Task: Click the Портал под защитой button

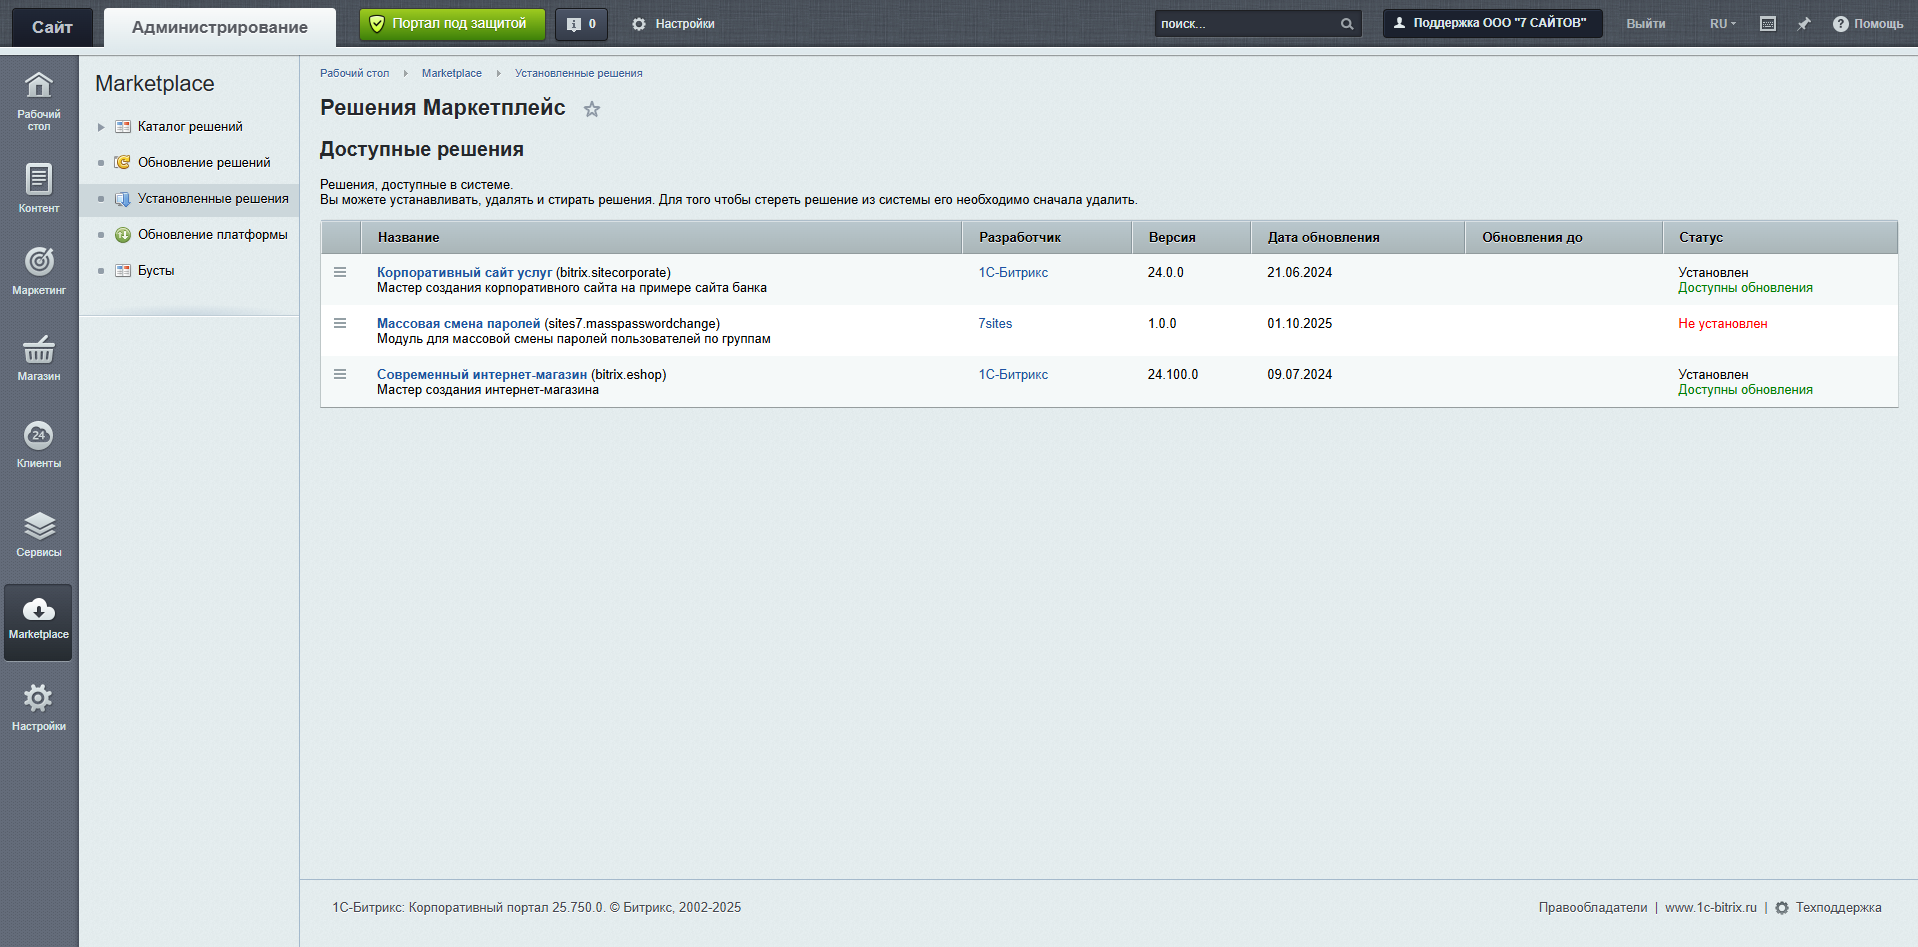Action: (452, 24)
